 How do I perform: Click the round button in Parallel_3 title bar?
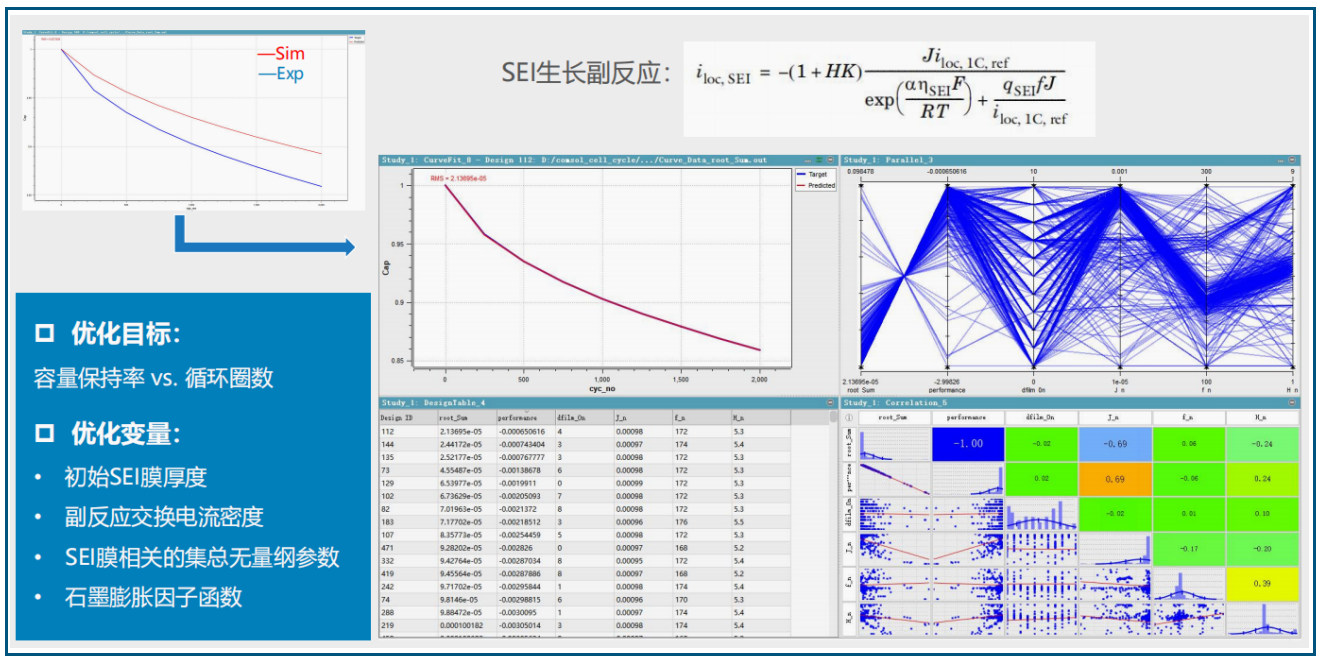[1294, 160]
